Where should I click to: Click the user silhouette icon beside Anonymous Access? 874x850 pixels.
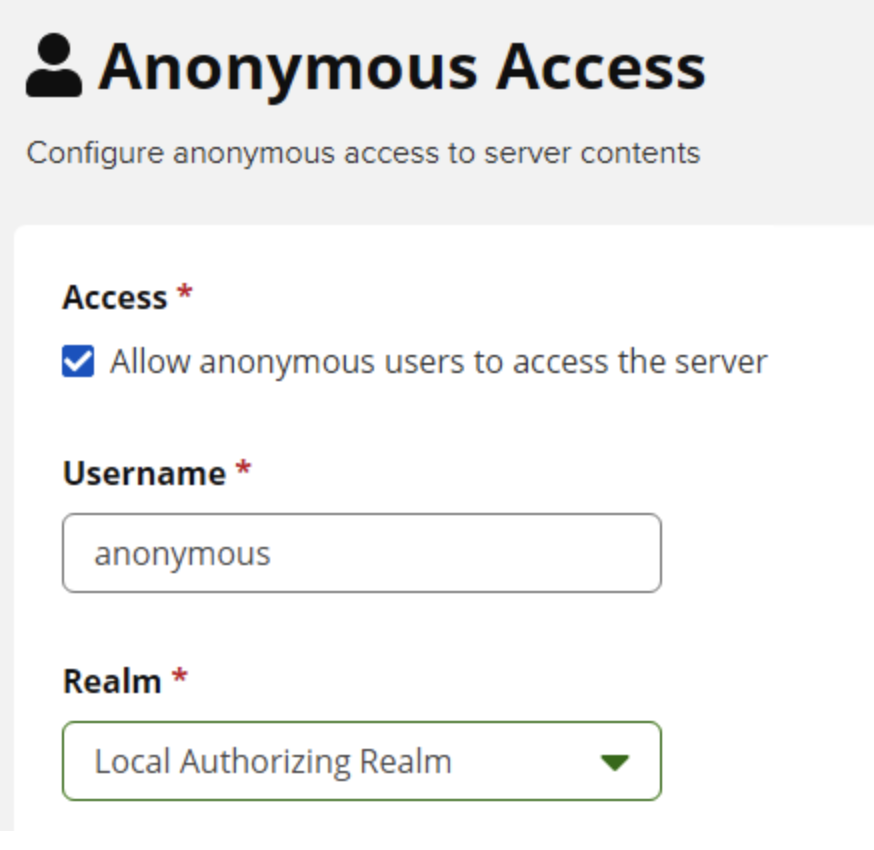(54, 66)
